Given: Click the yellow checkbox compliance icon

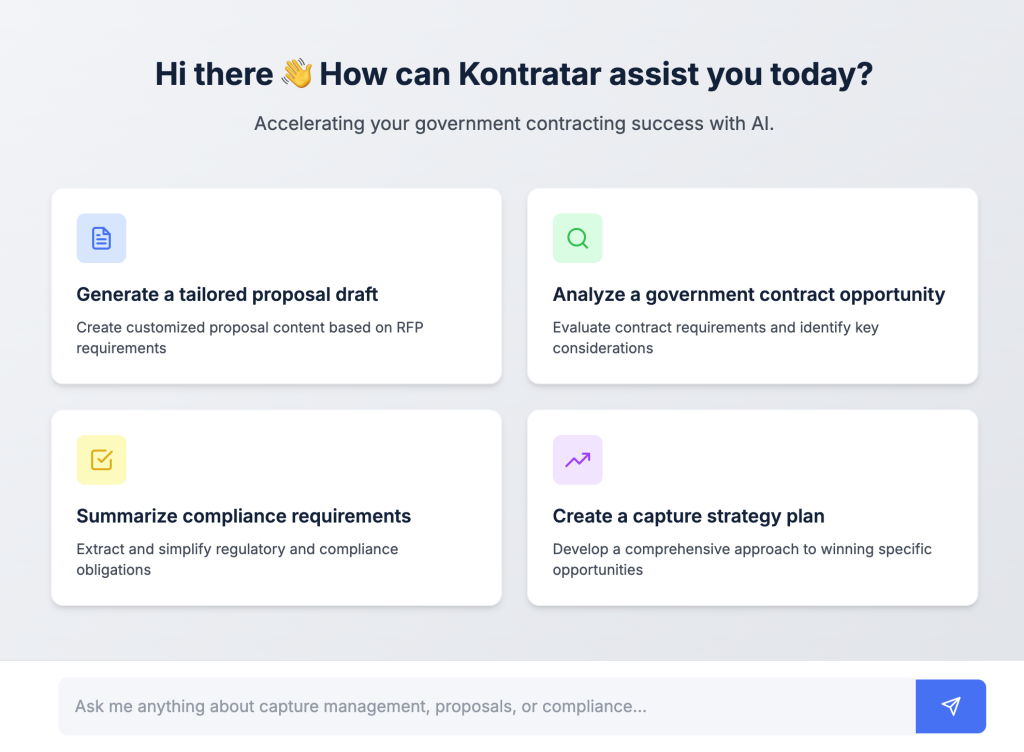Looking at the screenshot, I should 101,460.
